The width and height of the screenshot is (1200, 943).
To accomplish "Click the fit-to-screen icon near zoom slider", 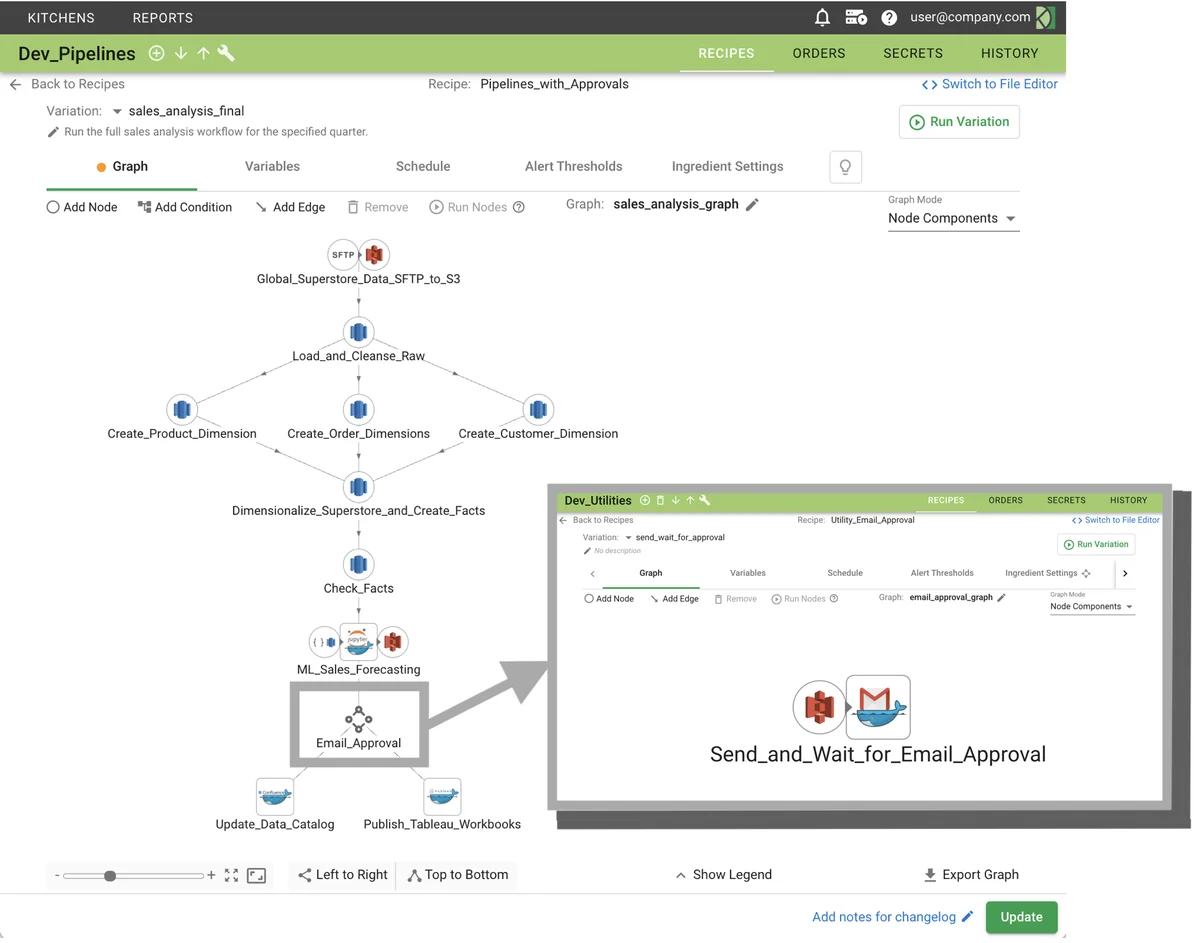I will [231, 875].
